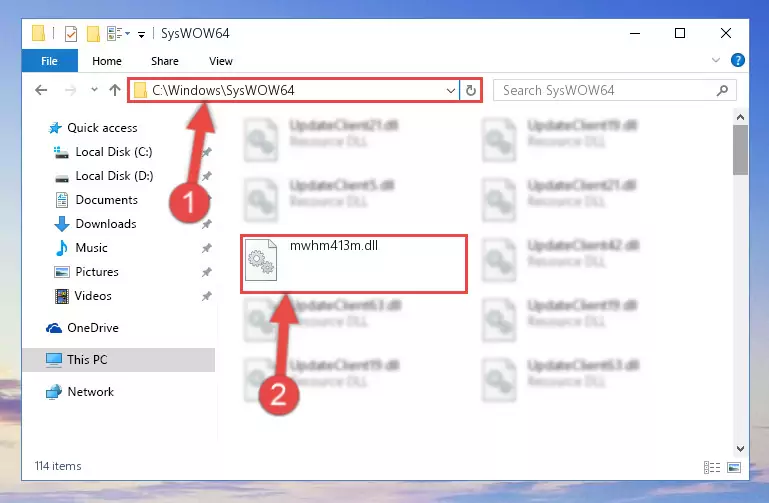Expand the address bar history dropdown
The width and height of the screenshot is (769, 503).
click(450, 91)
